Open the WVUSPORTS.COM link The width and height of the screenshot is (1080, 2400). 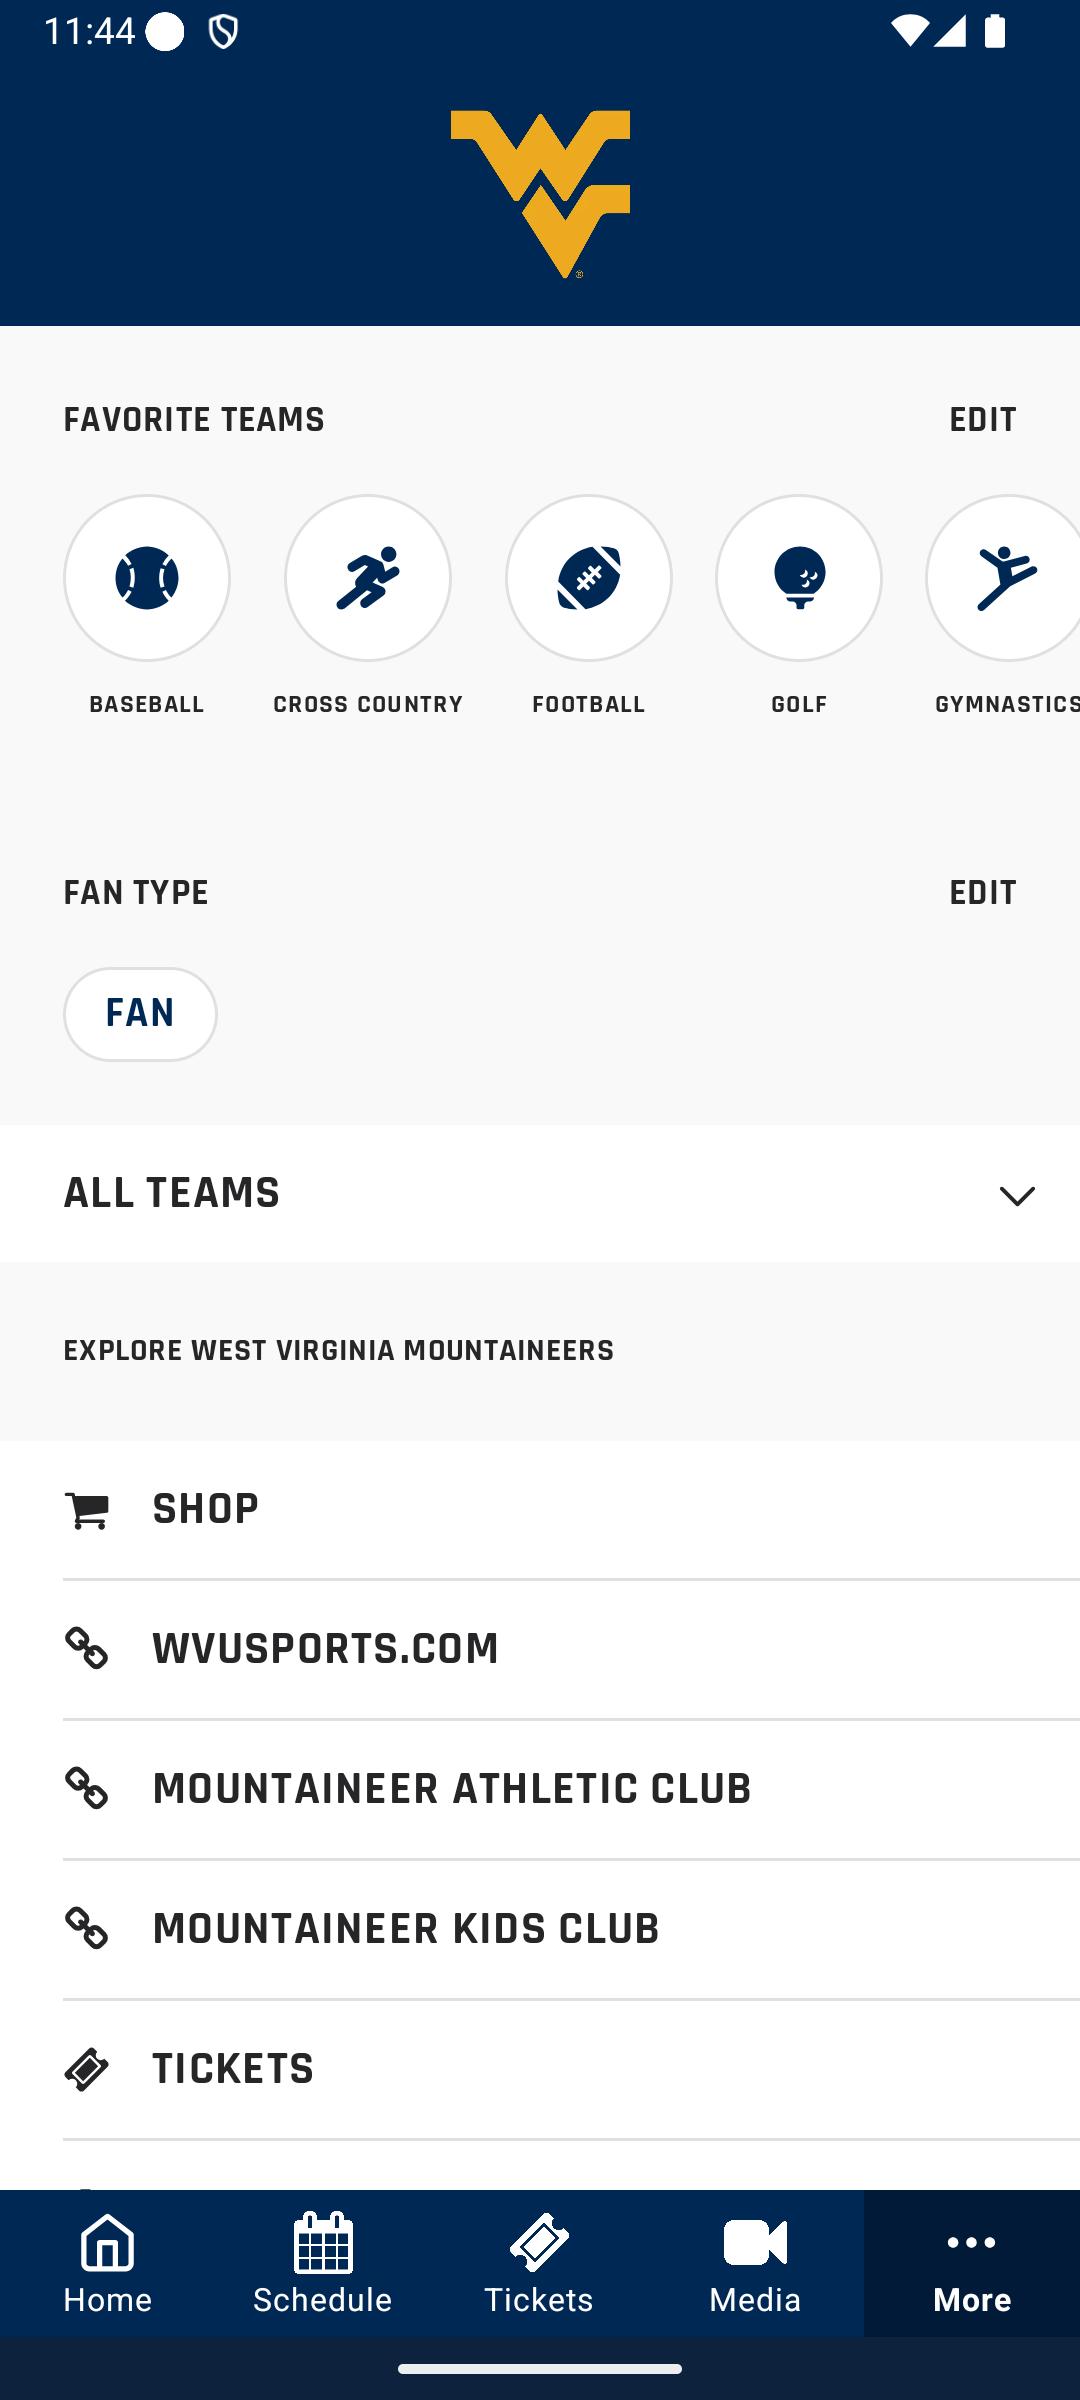click(540, 1649)
